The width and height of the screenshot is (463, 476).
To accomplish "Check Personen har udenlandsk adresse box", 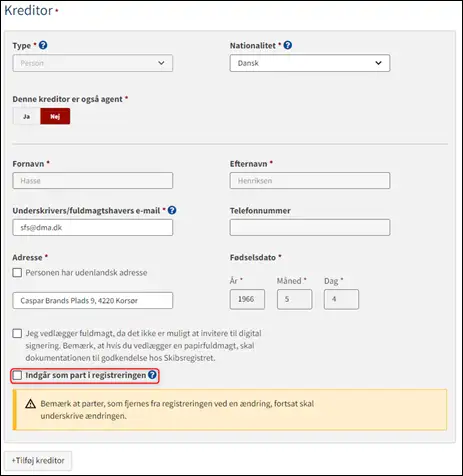I will point(17,273).
